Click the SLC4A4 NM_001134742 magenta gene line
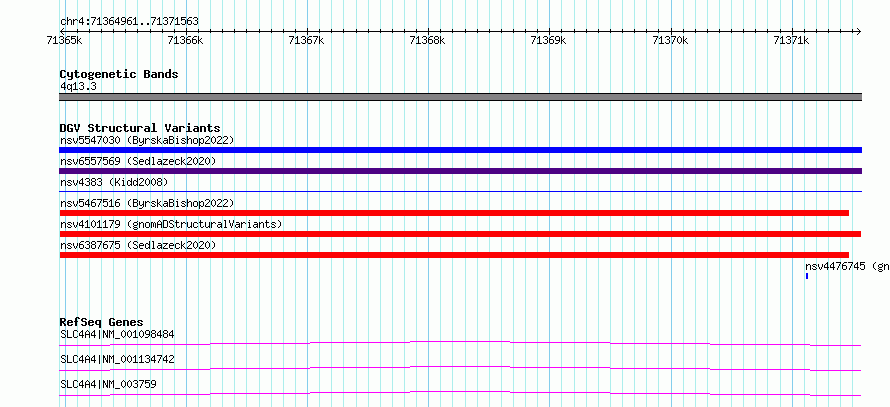Image resolution: width=890 pixels, height=407 pixels. pos(460,368)
